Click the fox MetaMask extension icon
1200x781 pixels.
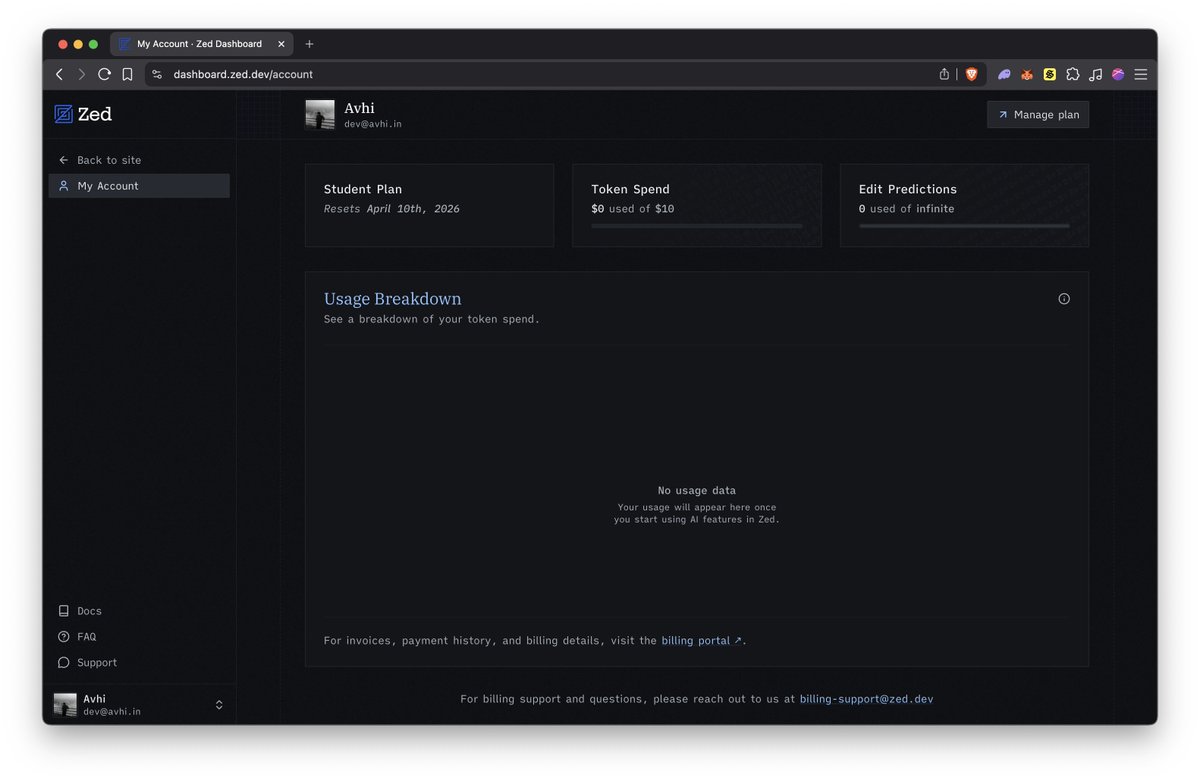coord(1027,74)
